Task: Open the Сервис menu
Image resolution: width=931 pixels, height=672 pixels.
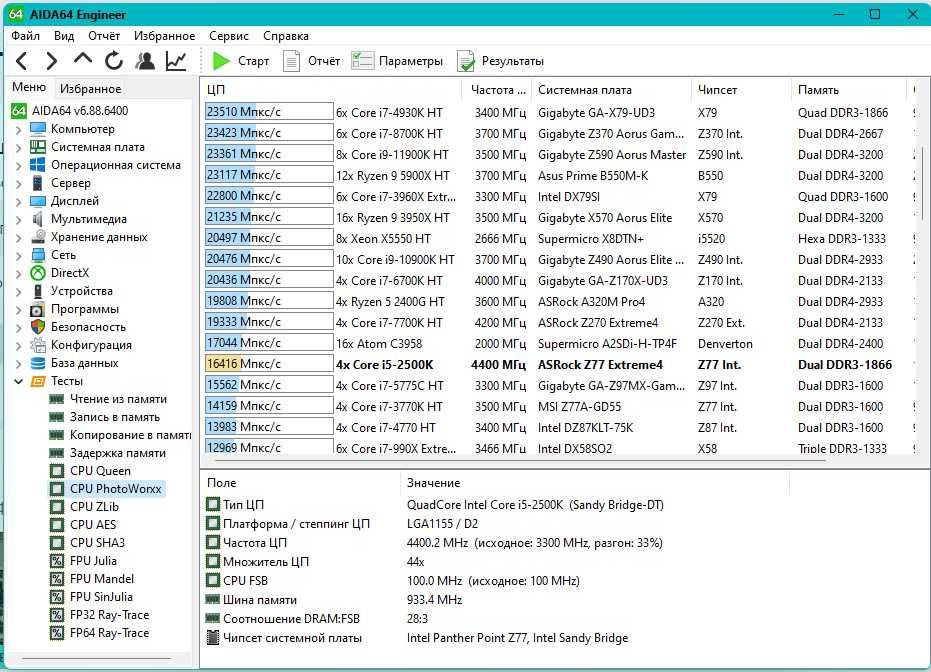Action: (x=229, y=36)
